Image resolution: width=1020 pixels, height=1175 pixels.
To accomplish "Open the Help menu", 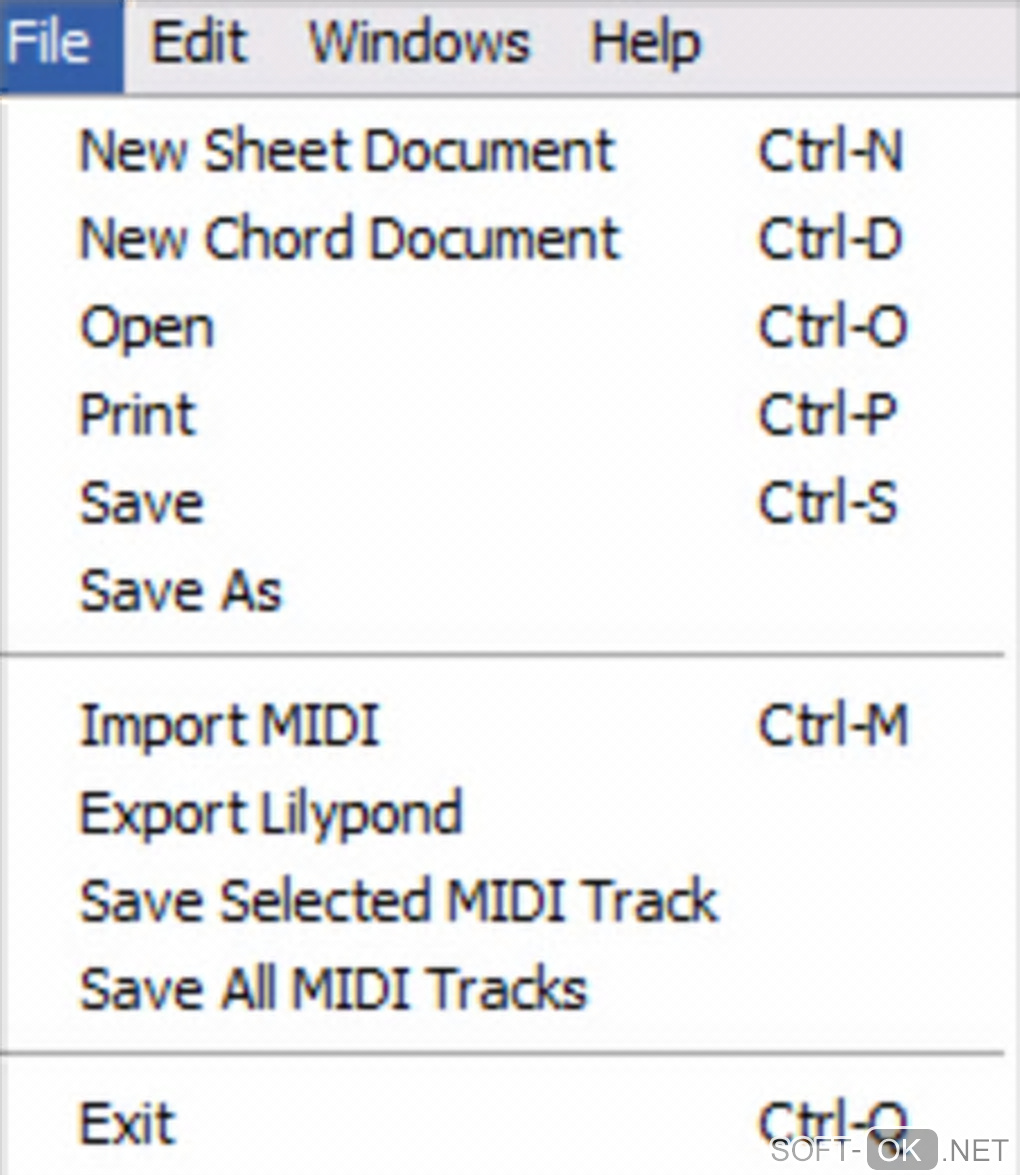I will (646, 45).
